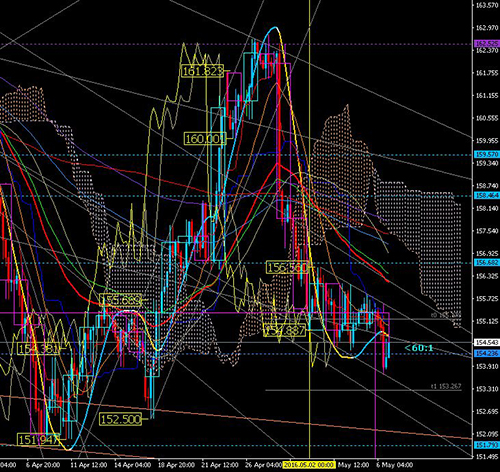Click the 155.669 price label on chart
Image resolution: width=500 pixels, height=472 pixels.
121,300
